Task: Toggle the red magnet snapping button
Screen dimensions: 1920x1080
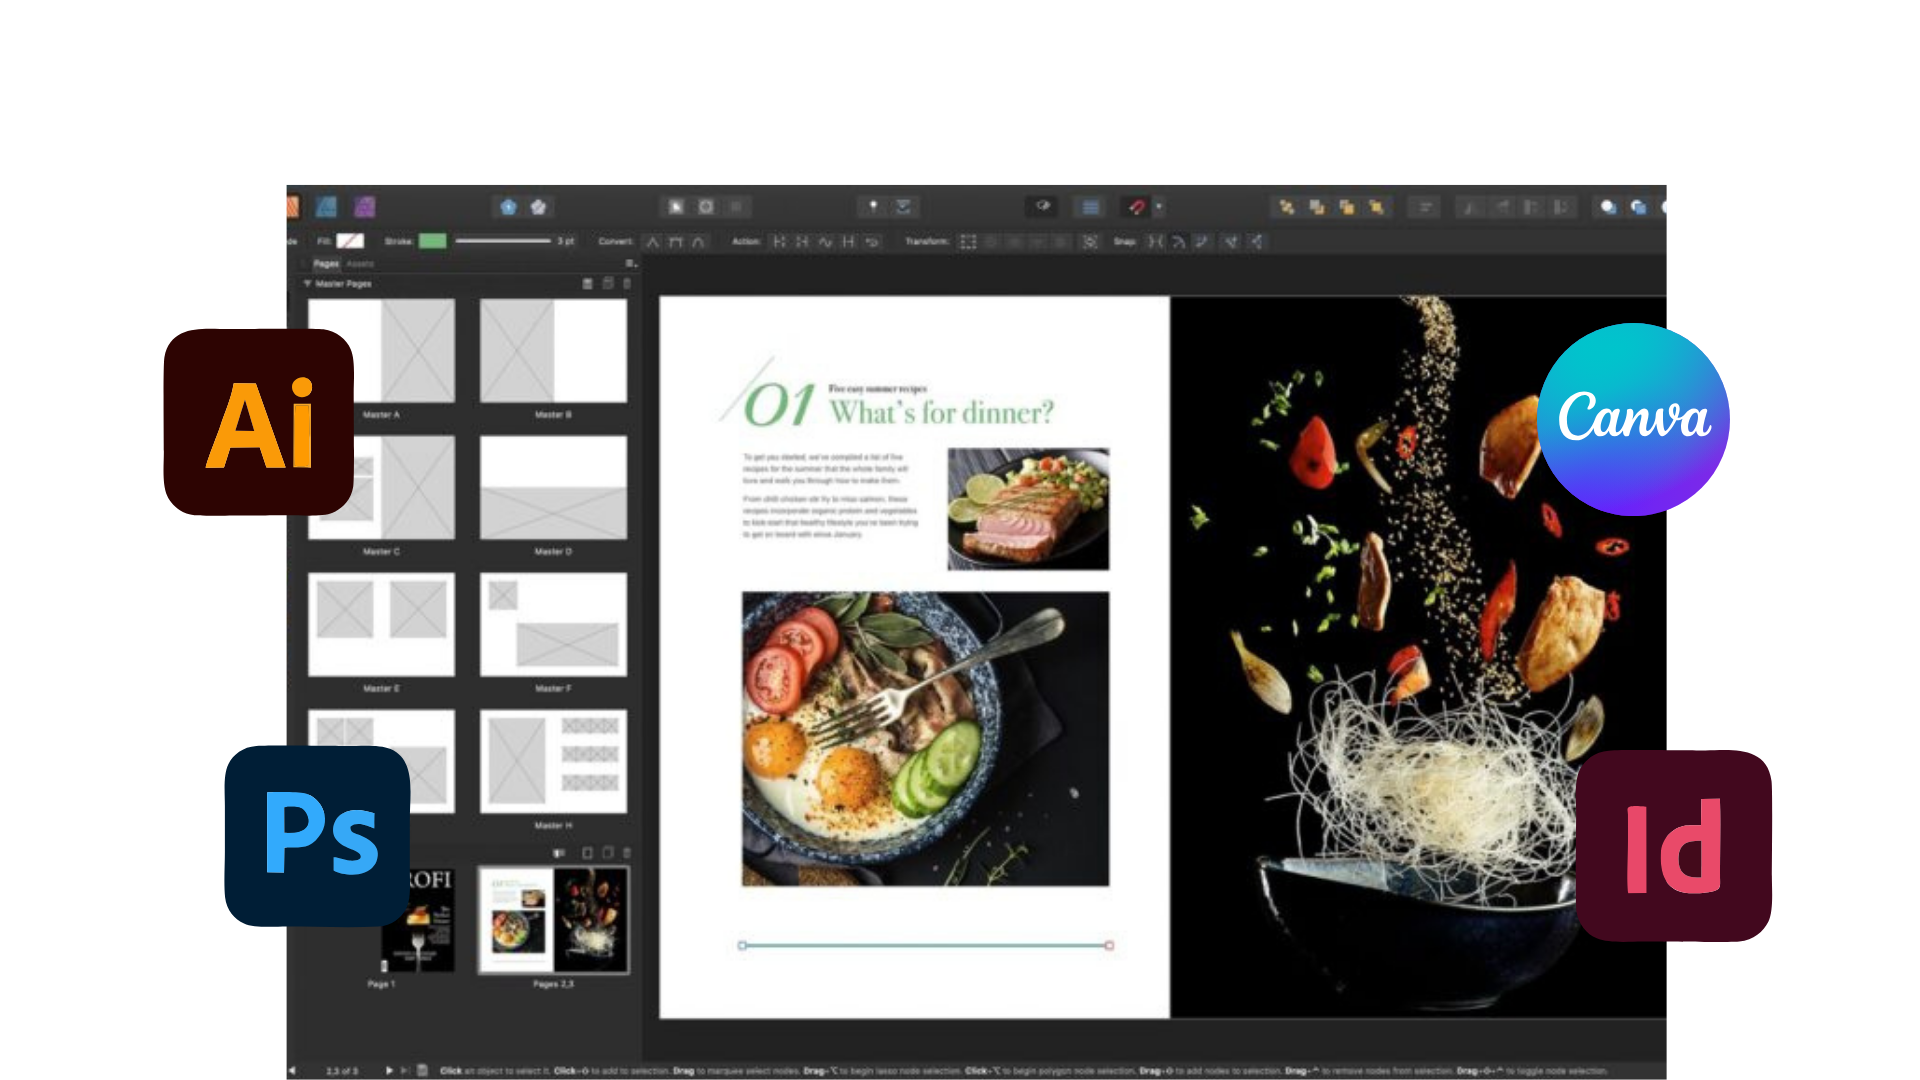Action: tap(1136, 207)
